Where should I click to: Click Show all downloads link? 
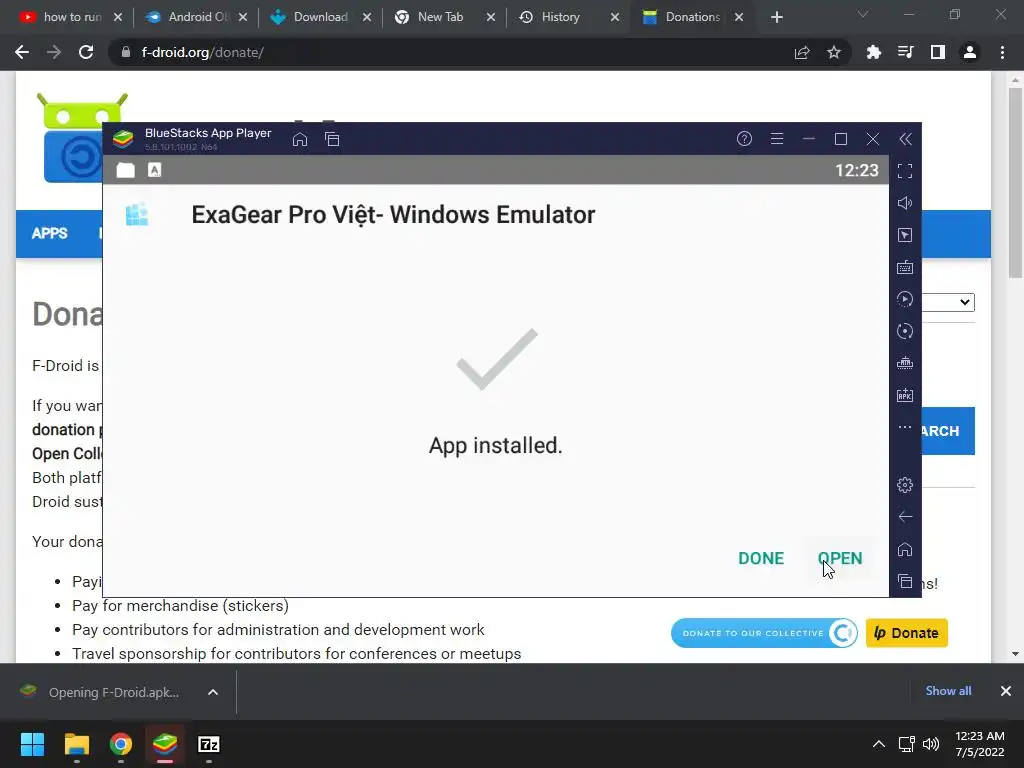tap(948, 691)
